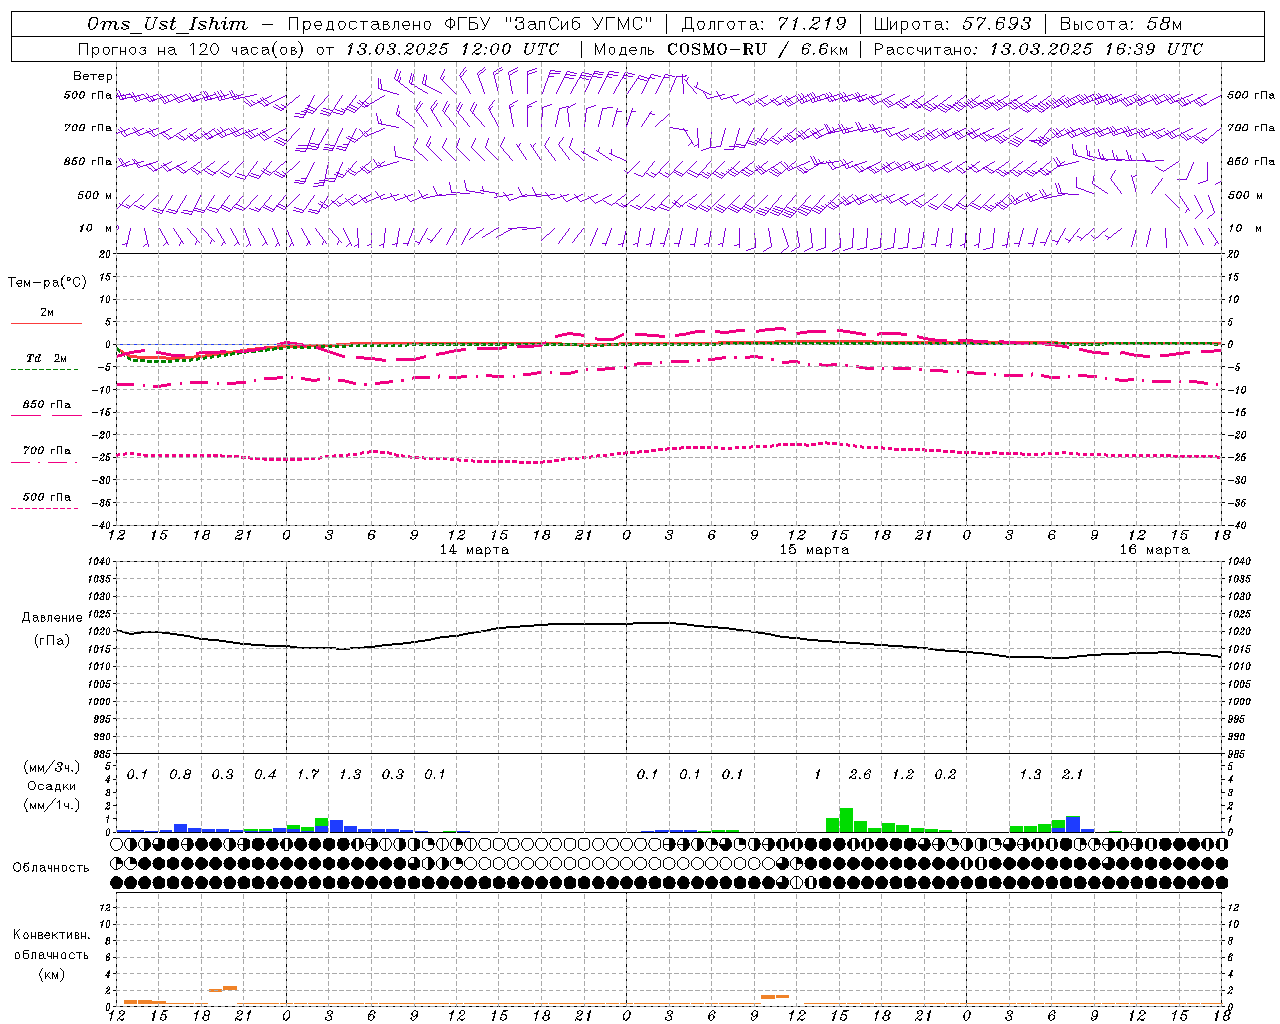This screenshot has width=1280, height=1024.
Task: Click the Конвективн. облачность panel label
Action: (x=51, y=945)
